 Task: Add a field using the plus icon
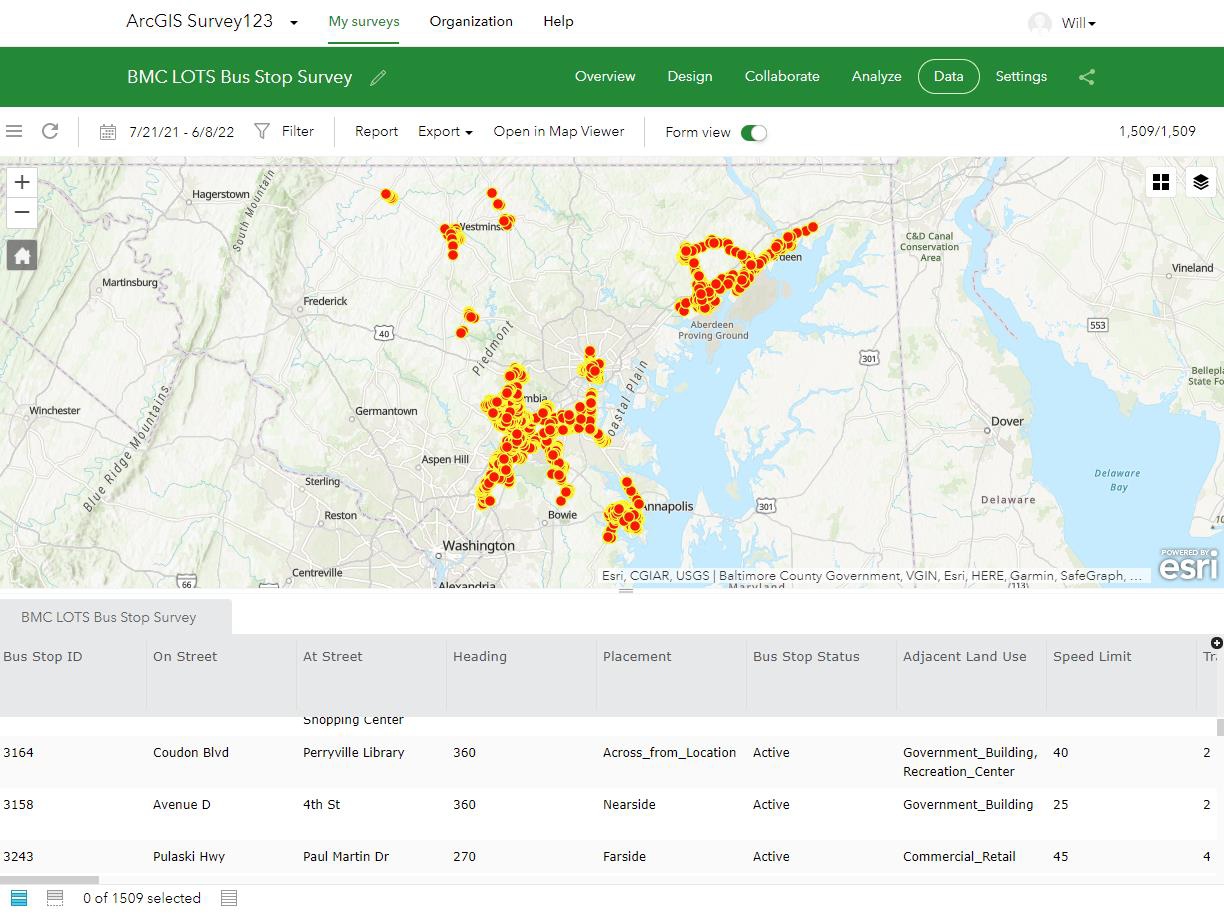coord(1216,643)
